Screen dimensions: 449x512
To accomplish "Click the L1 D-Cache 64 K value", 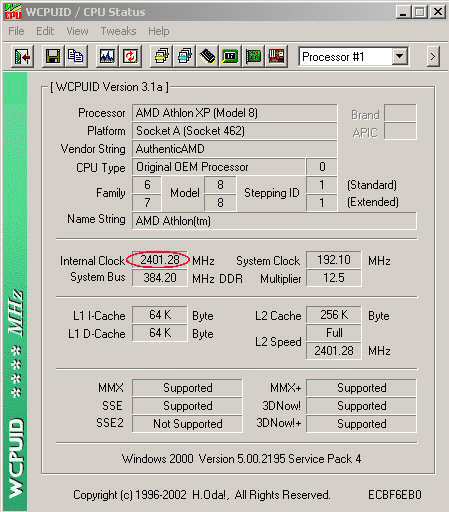I will [x=160, y=333].
